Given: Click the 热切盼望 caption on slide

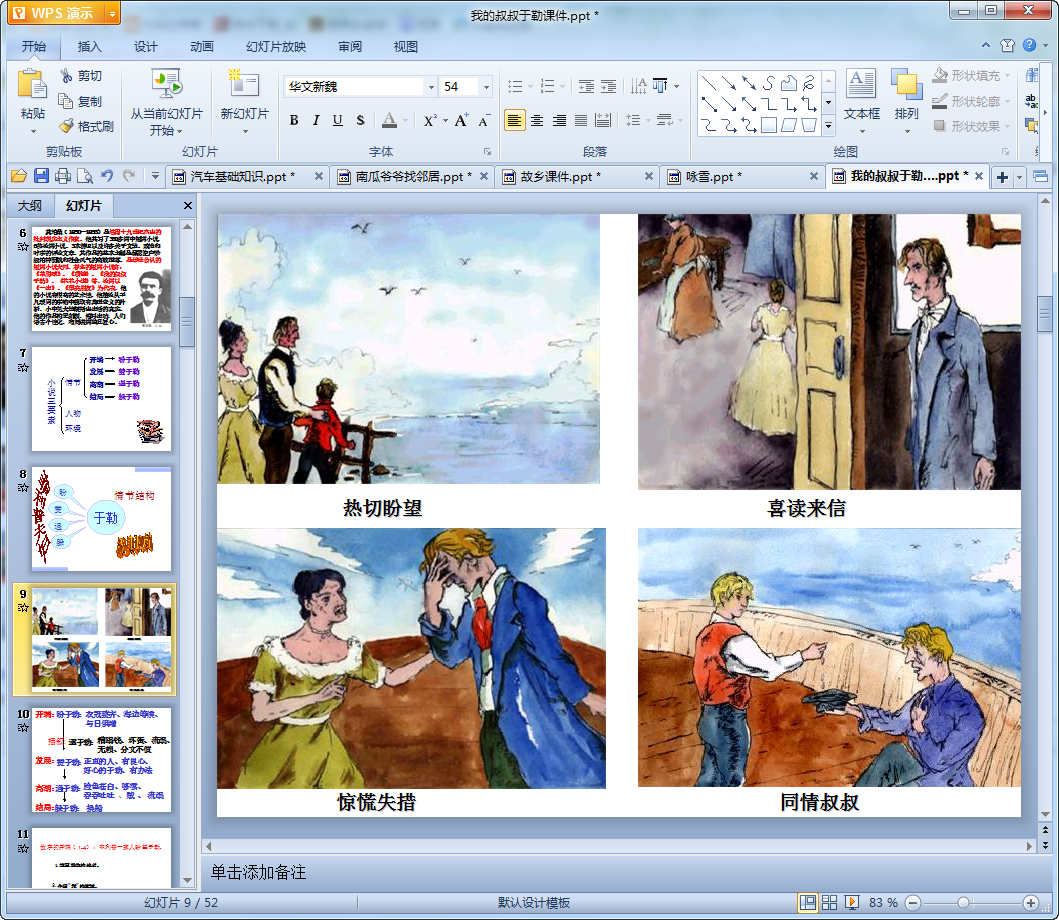Looking at the screenshot, I should click(x=382, y=507).
